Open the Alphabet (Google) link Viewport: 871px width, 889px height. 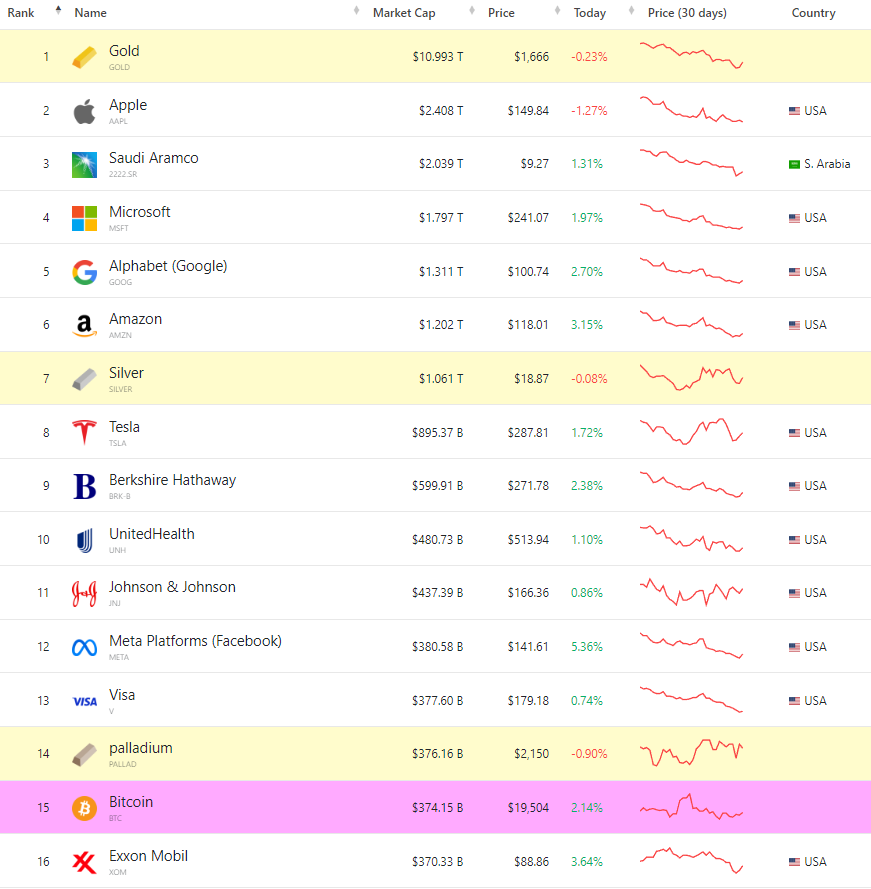[x=168, y=266]
